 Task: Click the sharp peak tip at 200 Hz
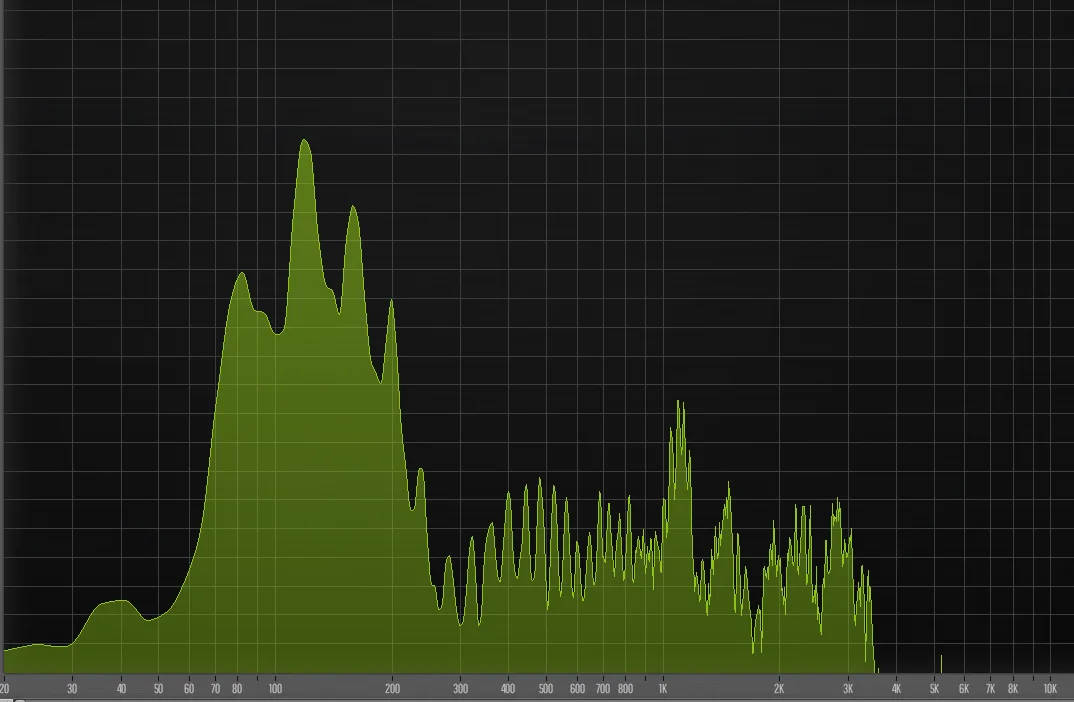(x=391, y=300)
